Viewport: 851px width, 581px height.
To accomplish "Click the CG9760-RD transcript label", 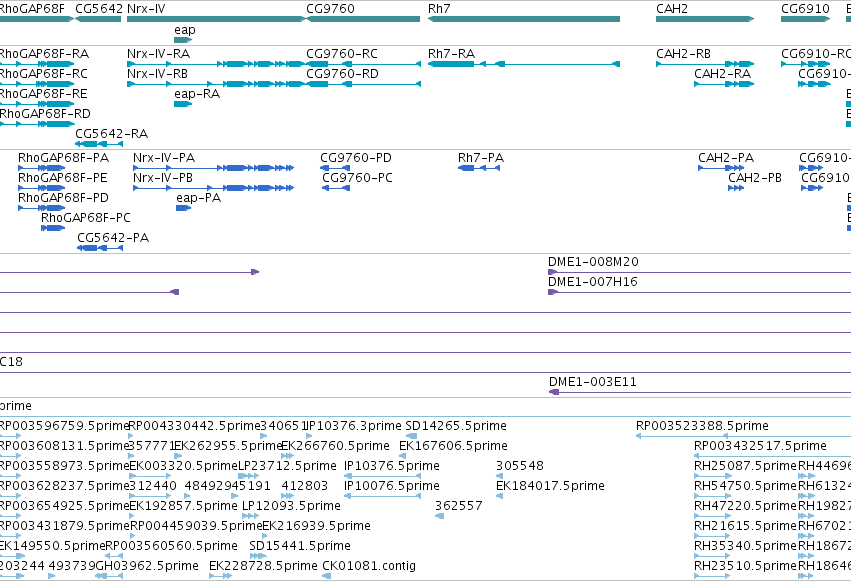I will click(342, 74).
